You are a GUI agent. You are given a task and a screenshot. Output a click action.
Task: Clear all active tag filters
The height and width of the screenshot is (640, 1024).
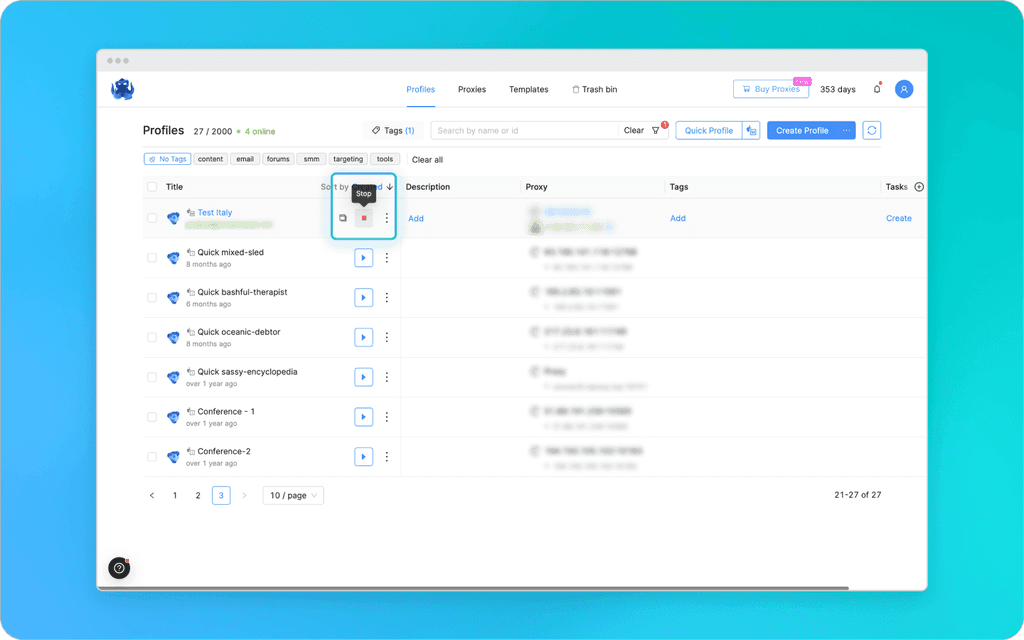(430, 159)
